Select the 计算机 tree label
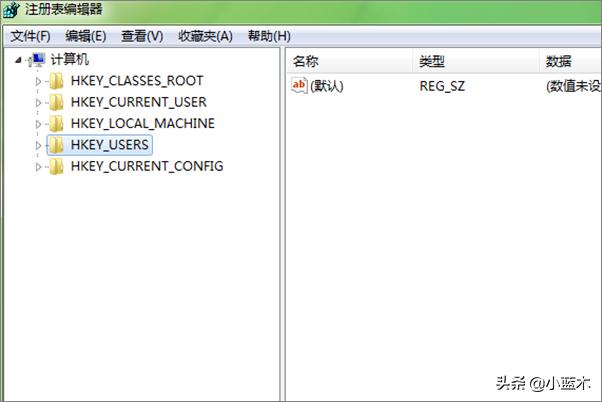 pos(69,60)
